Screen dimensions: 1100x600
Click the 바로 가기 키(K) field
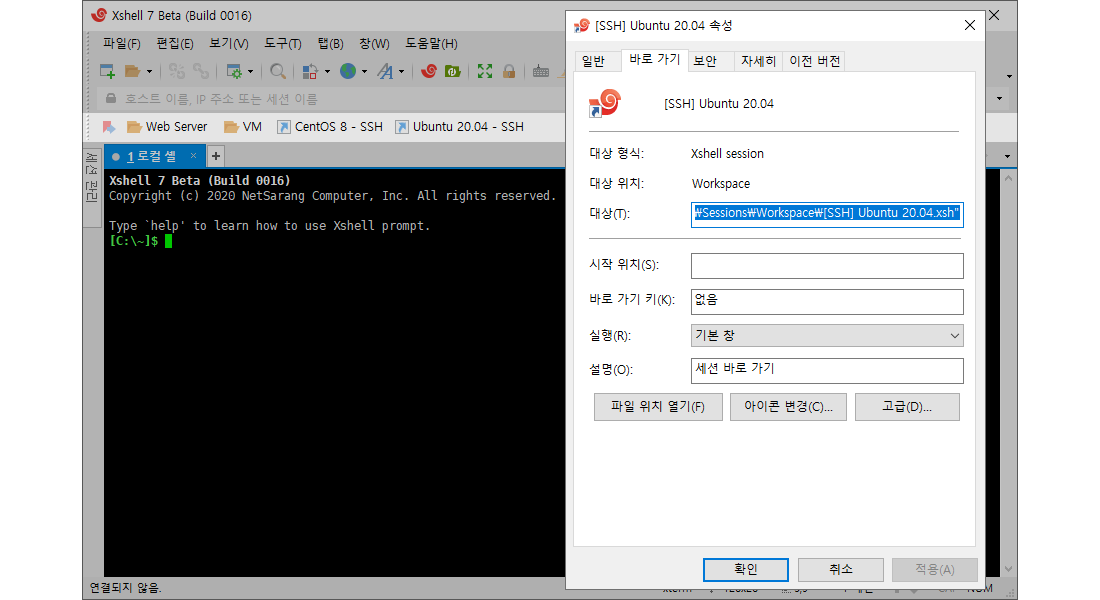[827, 302]
